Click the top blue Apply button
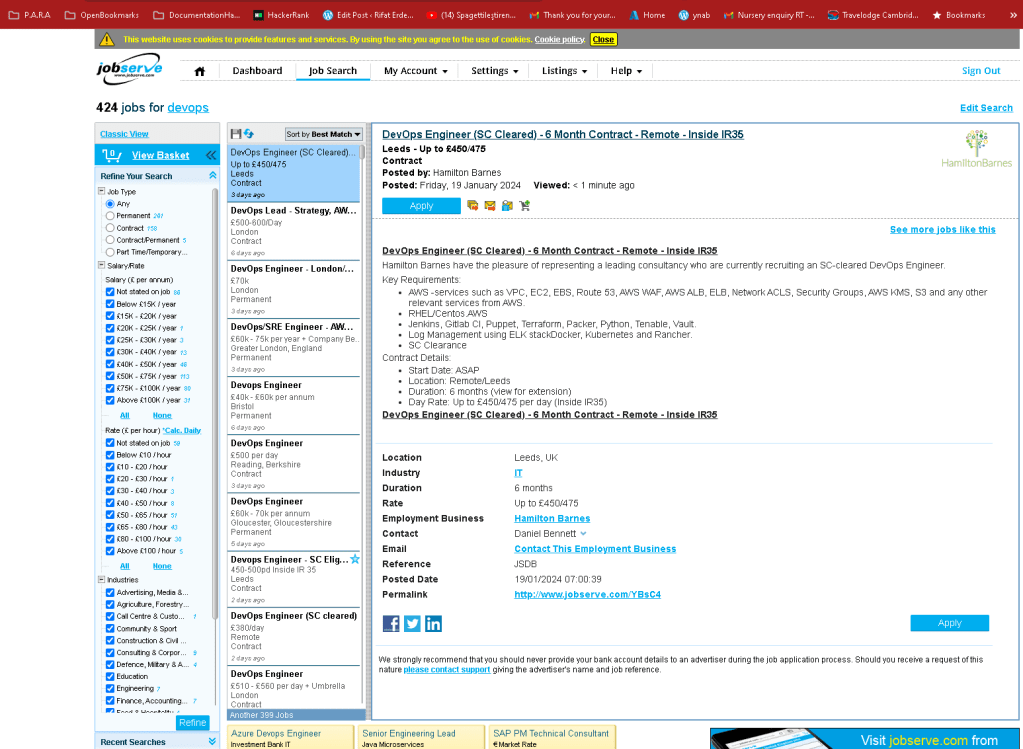Image resolution: width=1023 pixels, height=749 pixels. pos(421,206)
